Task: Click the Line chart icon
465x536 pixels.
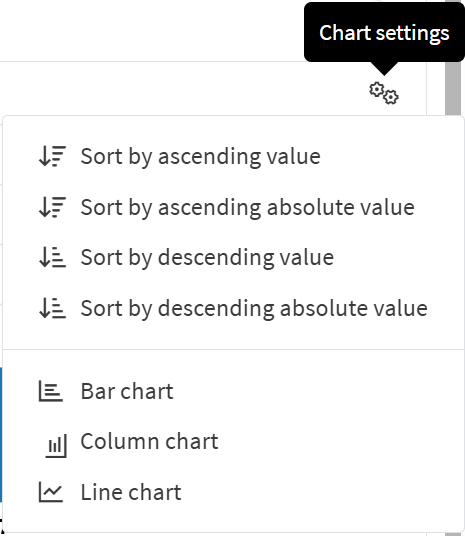Action: (51, 492)
